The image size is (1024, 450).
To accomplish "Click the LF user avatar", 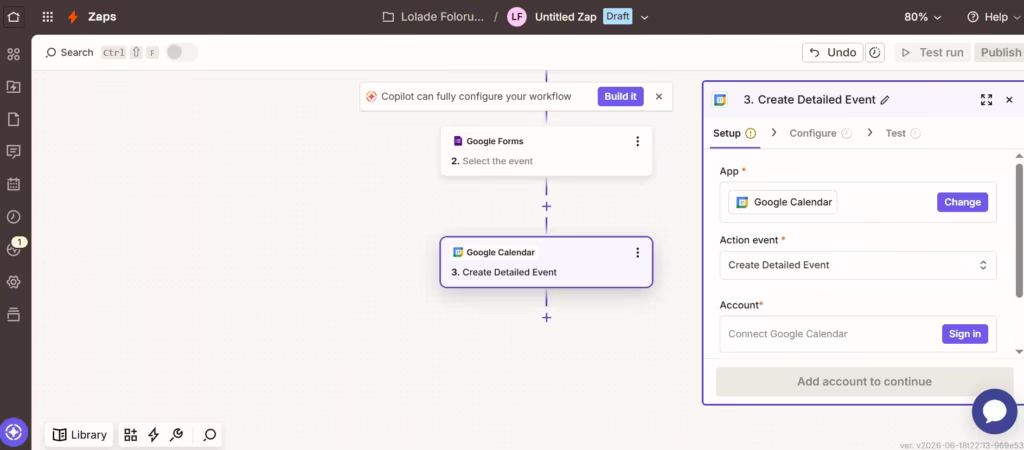I will [517, 17].
